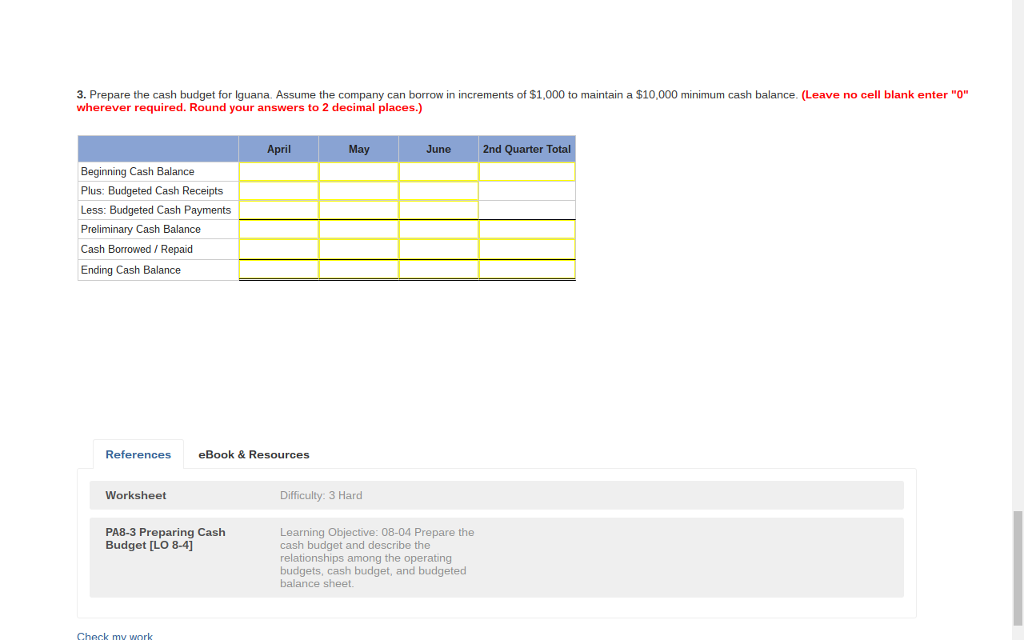Select the May Budgeted Cash Payments cell

358,209
